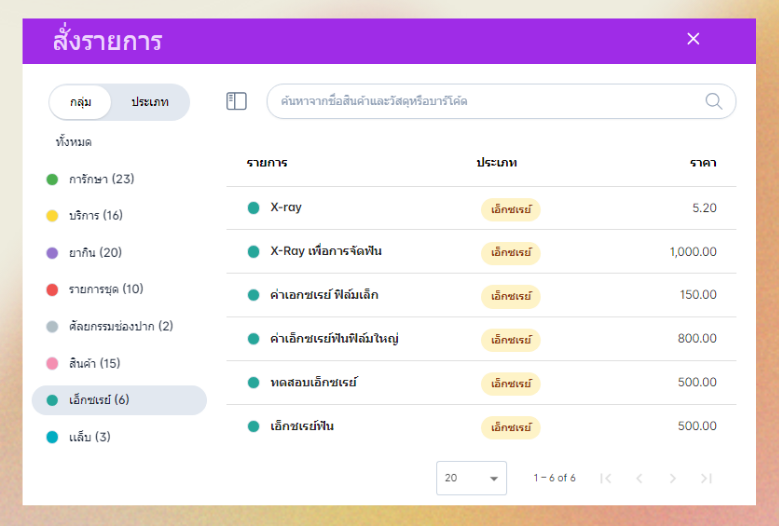Select ทั้งหมด to show all groups
Viewport: 779px width, 526px height.
pos(74,142)
